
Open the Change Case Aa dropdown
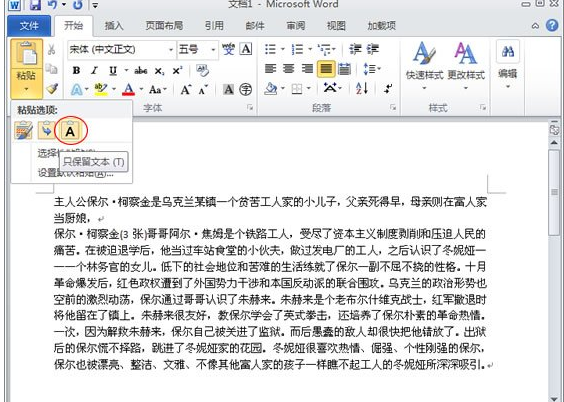coord(158,89)
